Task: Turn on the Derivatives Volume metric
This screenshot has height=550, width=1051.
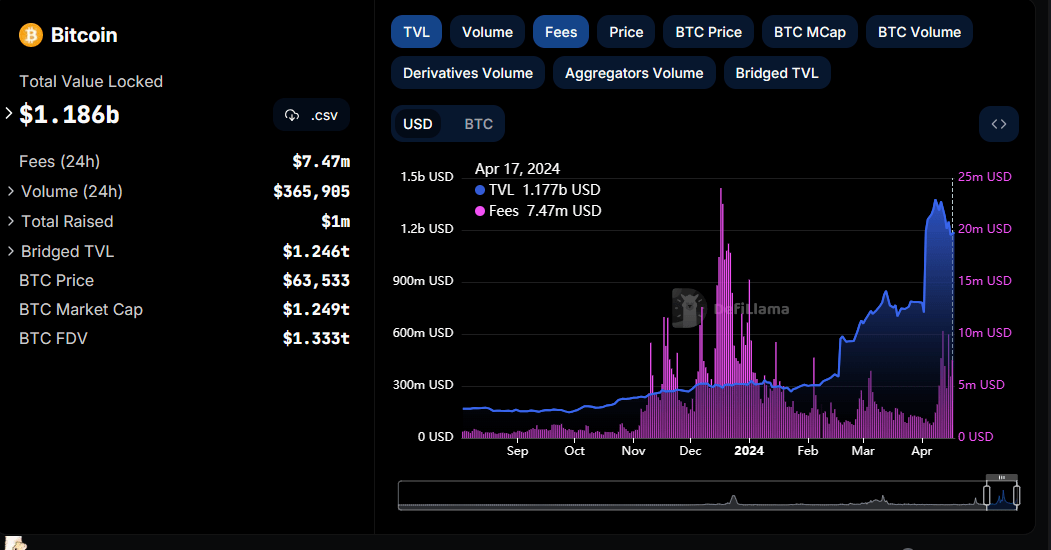Action: click(x=467, y=73)
